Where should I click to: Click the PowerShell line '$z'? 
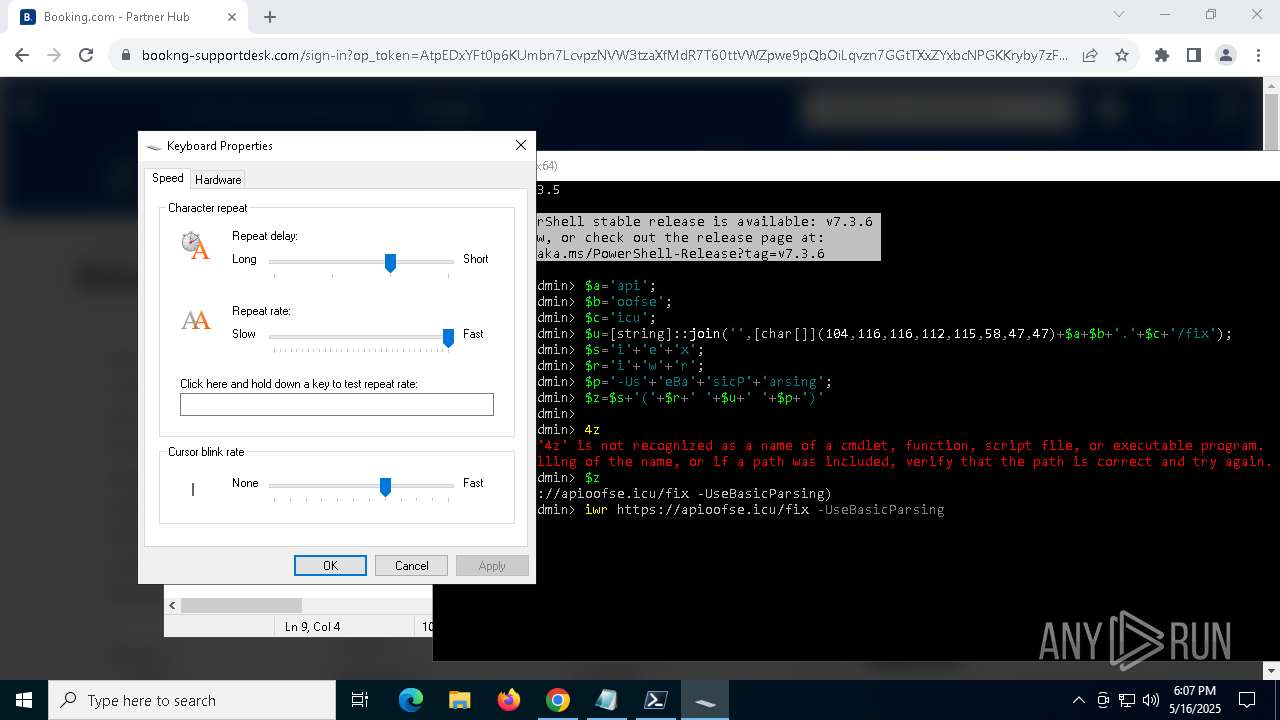coord(592,478)
